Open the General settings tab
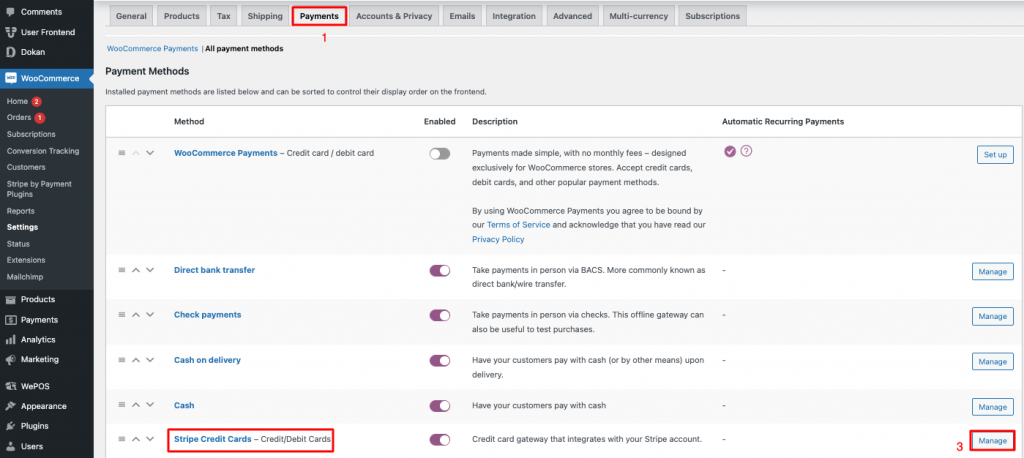The image size is (1024, 458). tap(131, 16)
